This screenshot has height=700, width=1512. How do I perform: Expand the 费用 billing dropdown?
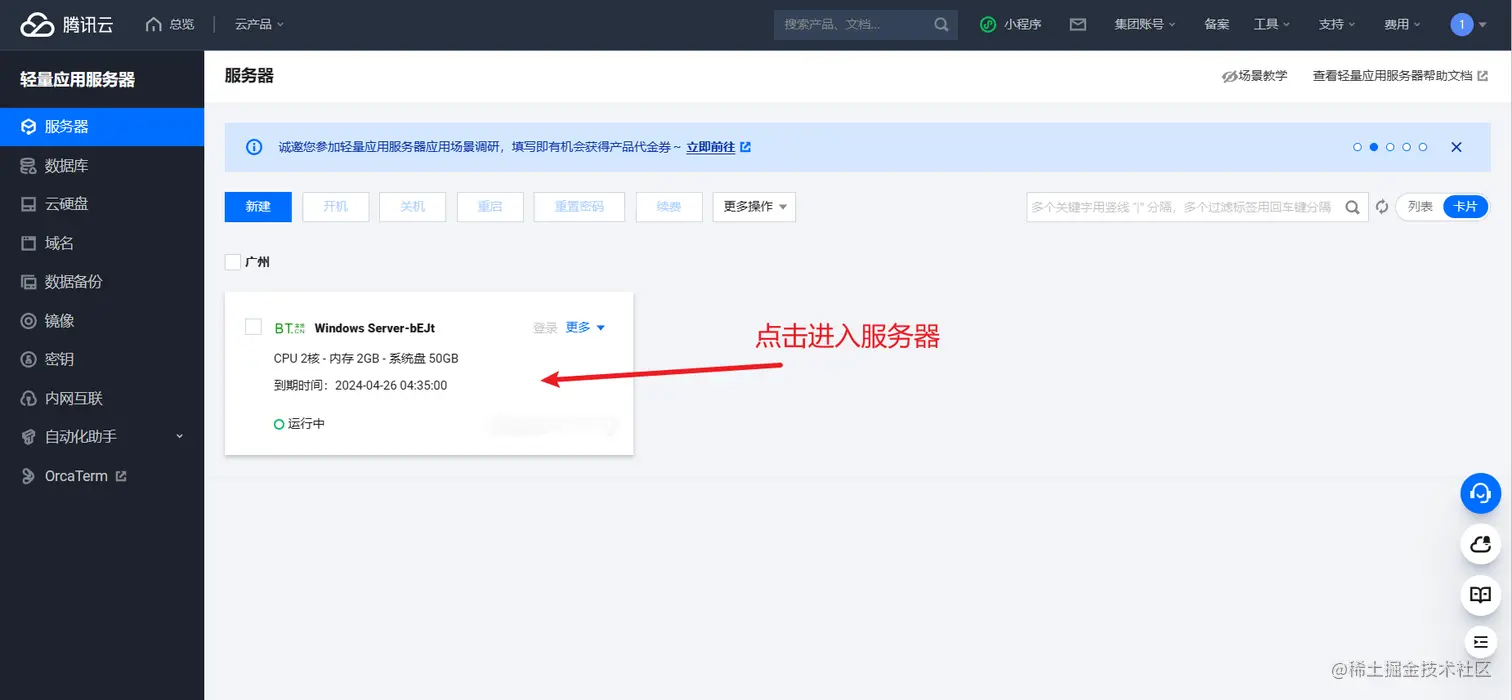(1403, 24)
